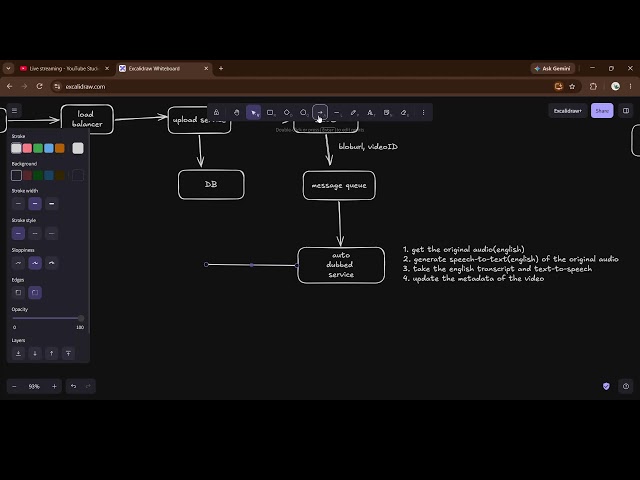The width and height of the screenshot is (640, 480).
Task: Choose dotted stroke style
Action: click(51, 233)
